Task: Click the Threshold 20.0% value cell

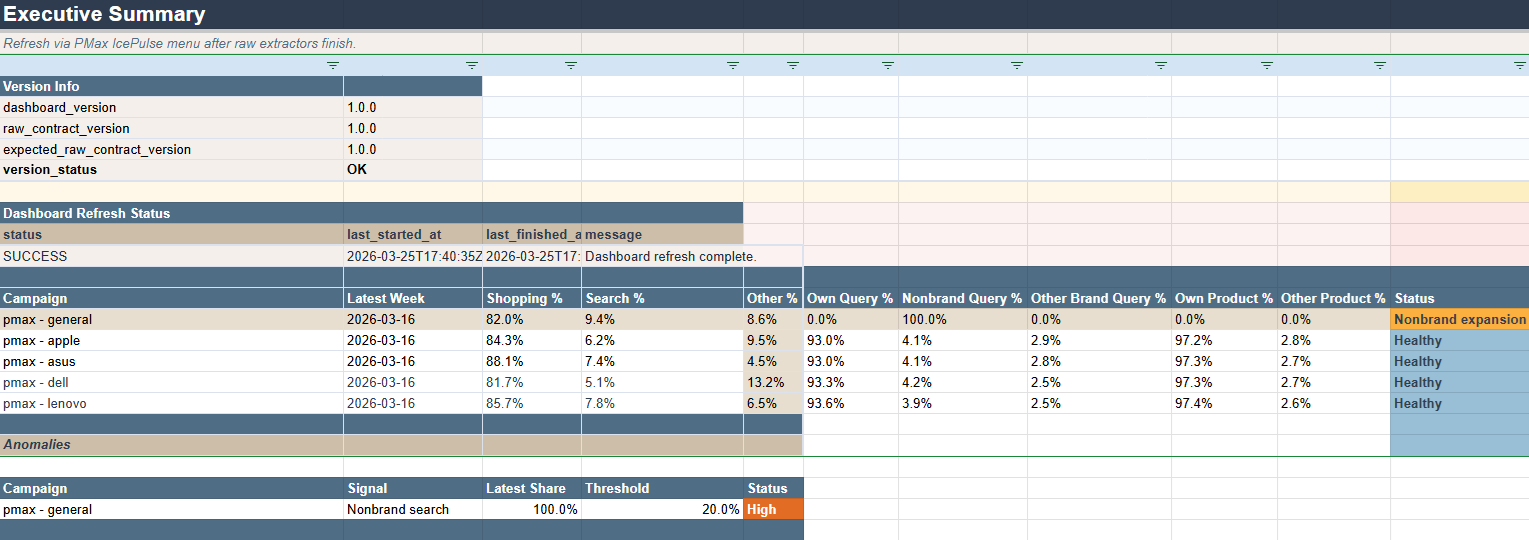Action: (x=661, y=510)
